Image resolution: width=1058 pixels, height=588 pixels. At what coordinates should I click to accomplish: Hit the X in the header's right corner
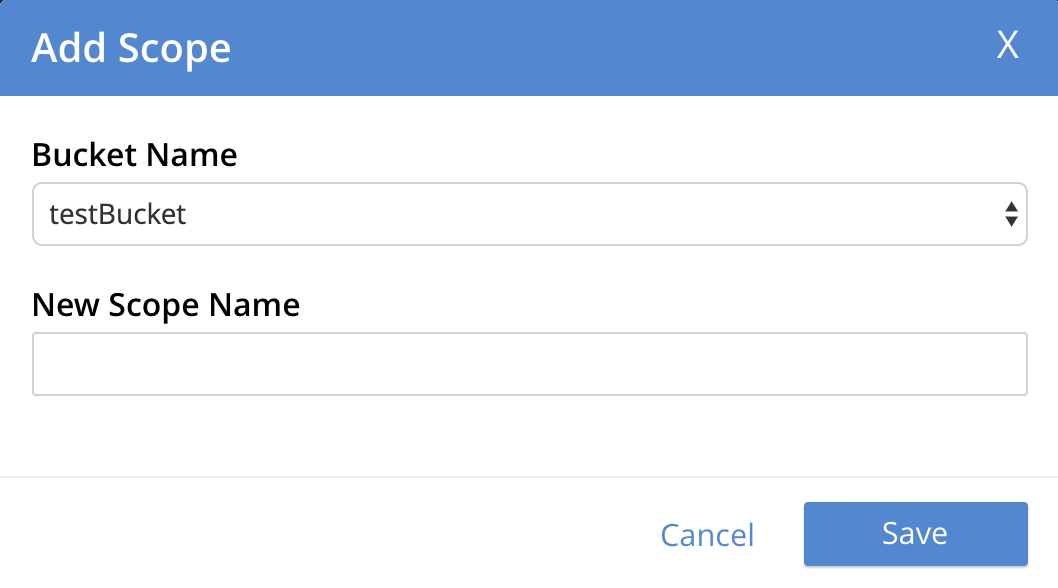(x=1007, y=46)
